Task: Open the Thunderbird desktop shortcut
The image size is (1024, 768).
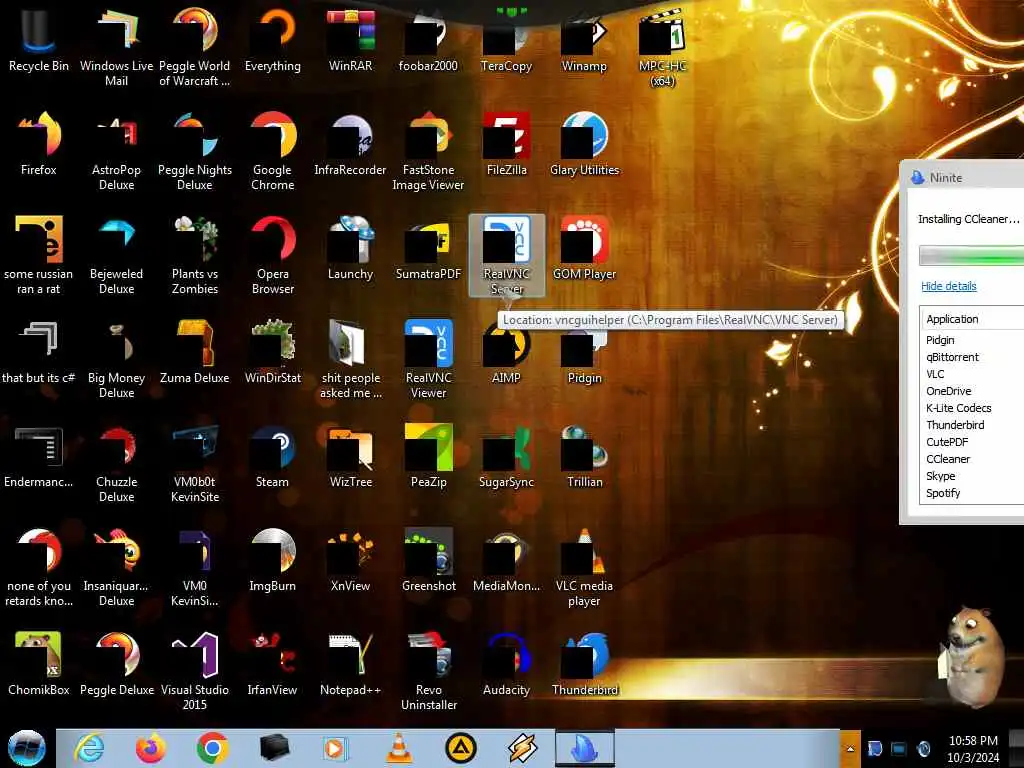Action: [584, 664]
